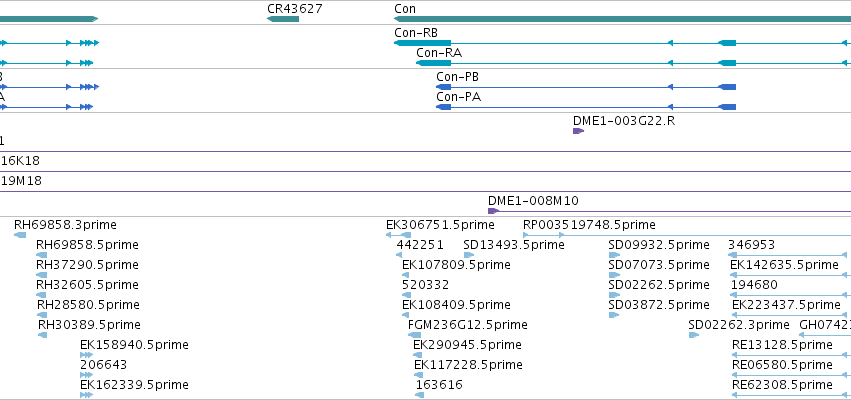This screenshot has width=851, height=400.
Task: Open the SD03872.5prime EST
Action: (x=614, y=315)
